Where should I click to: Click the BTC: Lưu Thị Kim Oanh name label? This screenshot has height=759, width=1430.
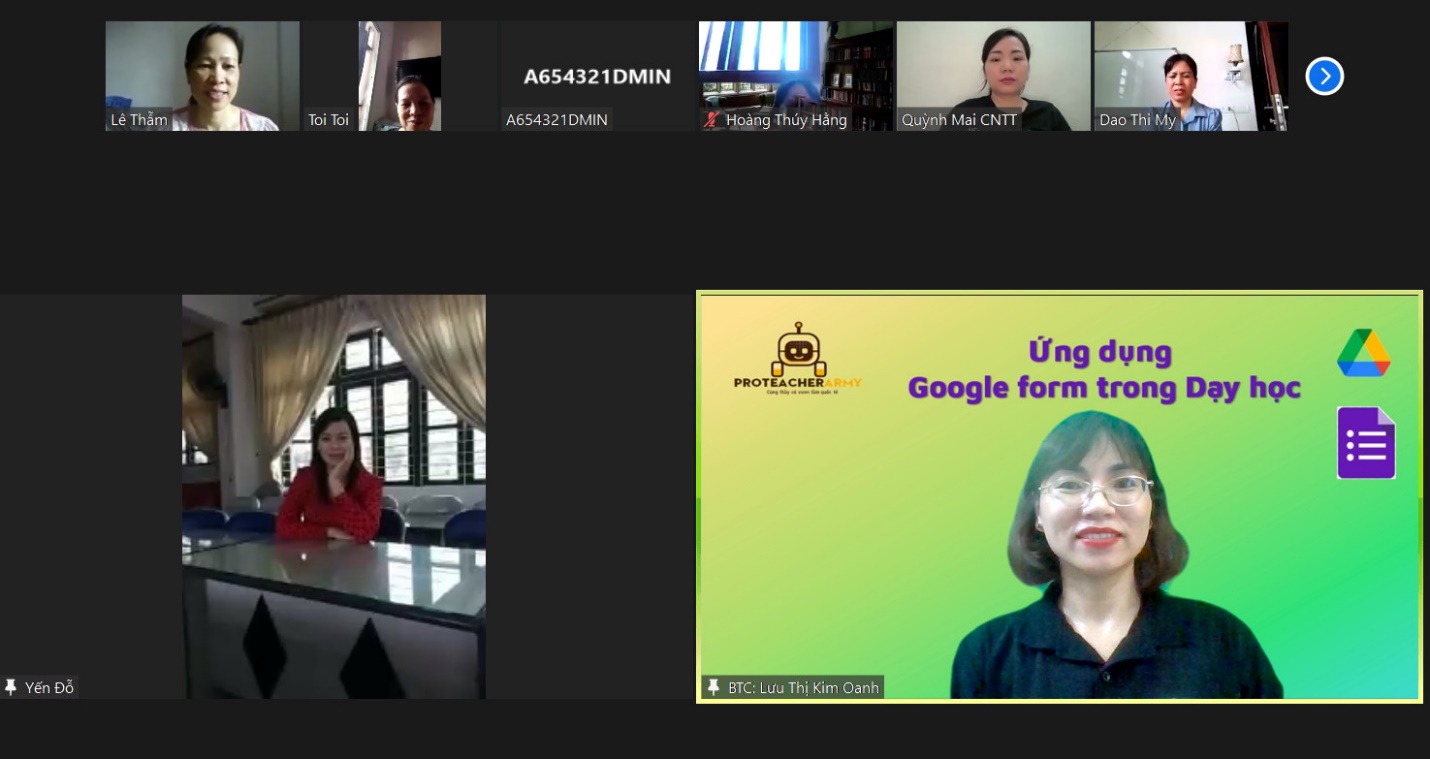802,687
